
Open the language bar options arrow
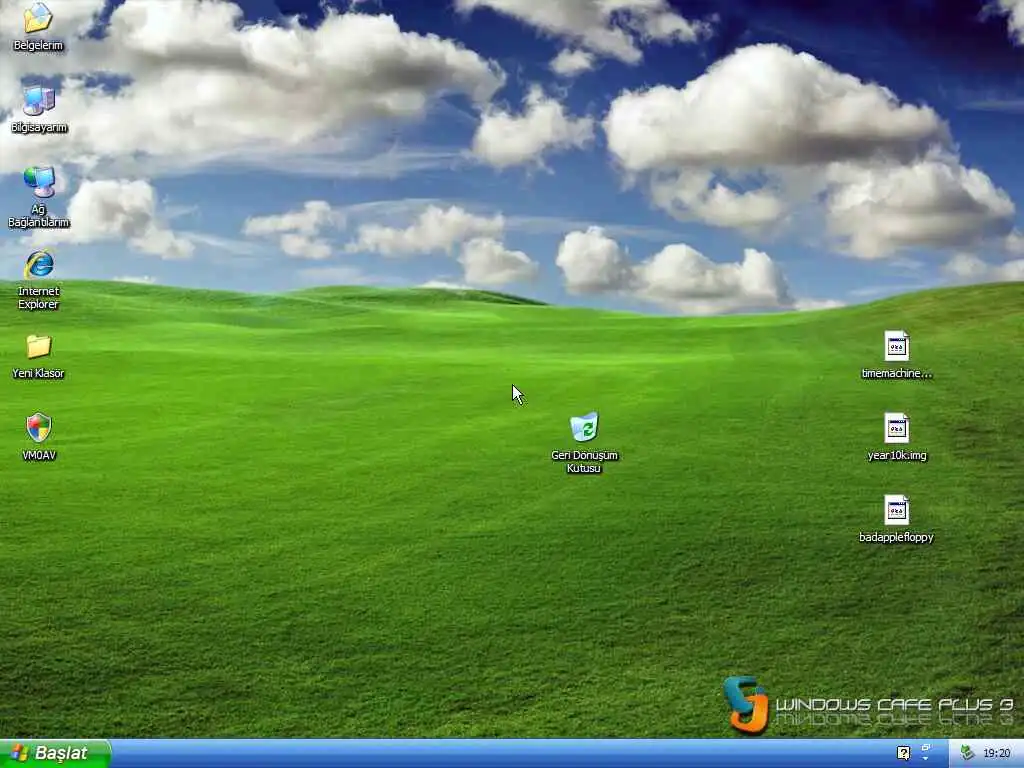point(926,758)
